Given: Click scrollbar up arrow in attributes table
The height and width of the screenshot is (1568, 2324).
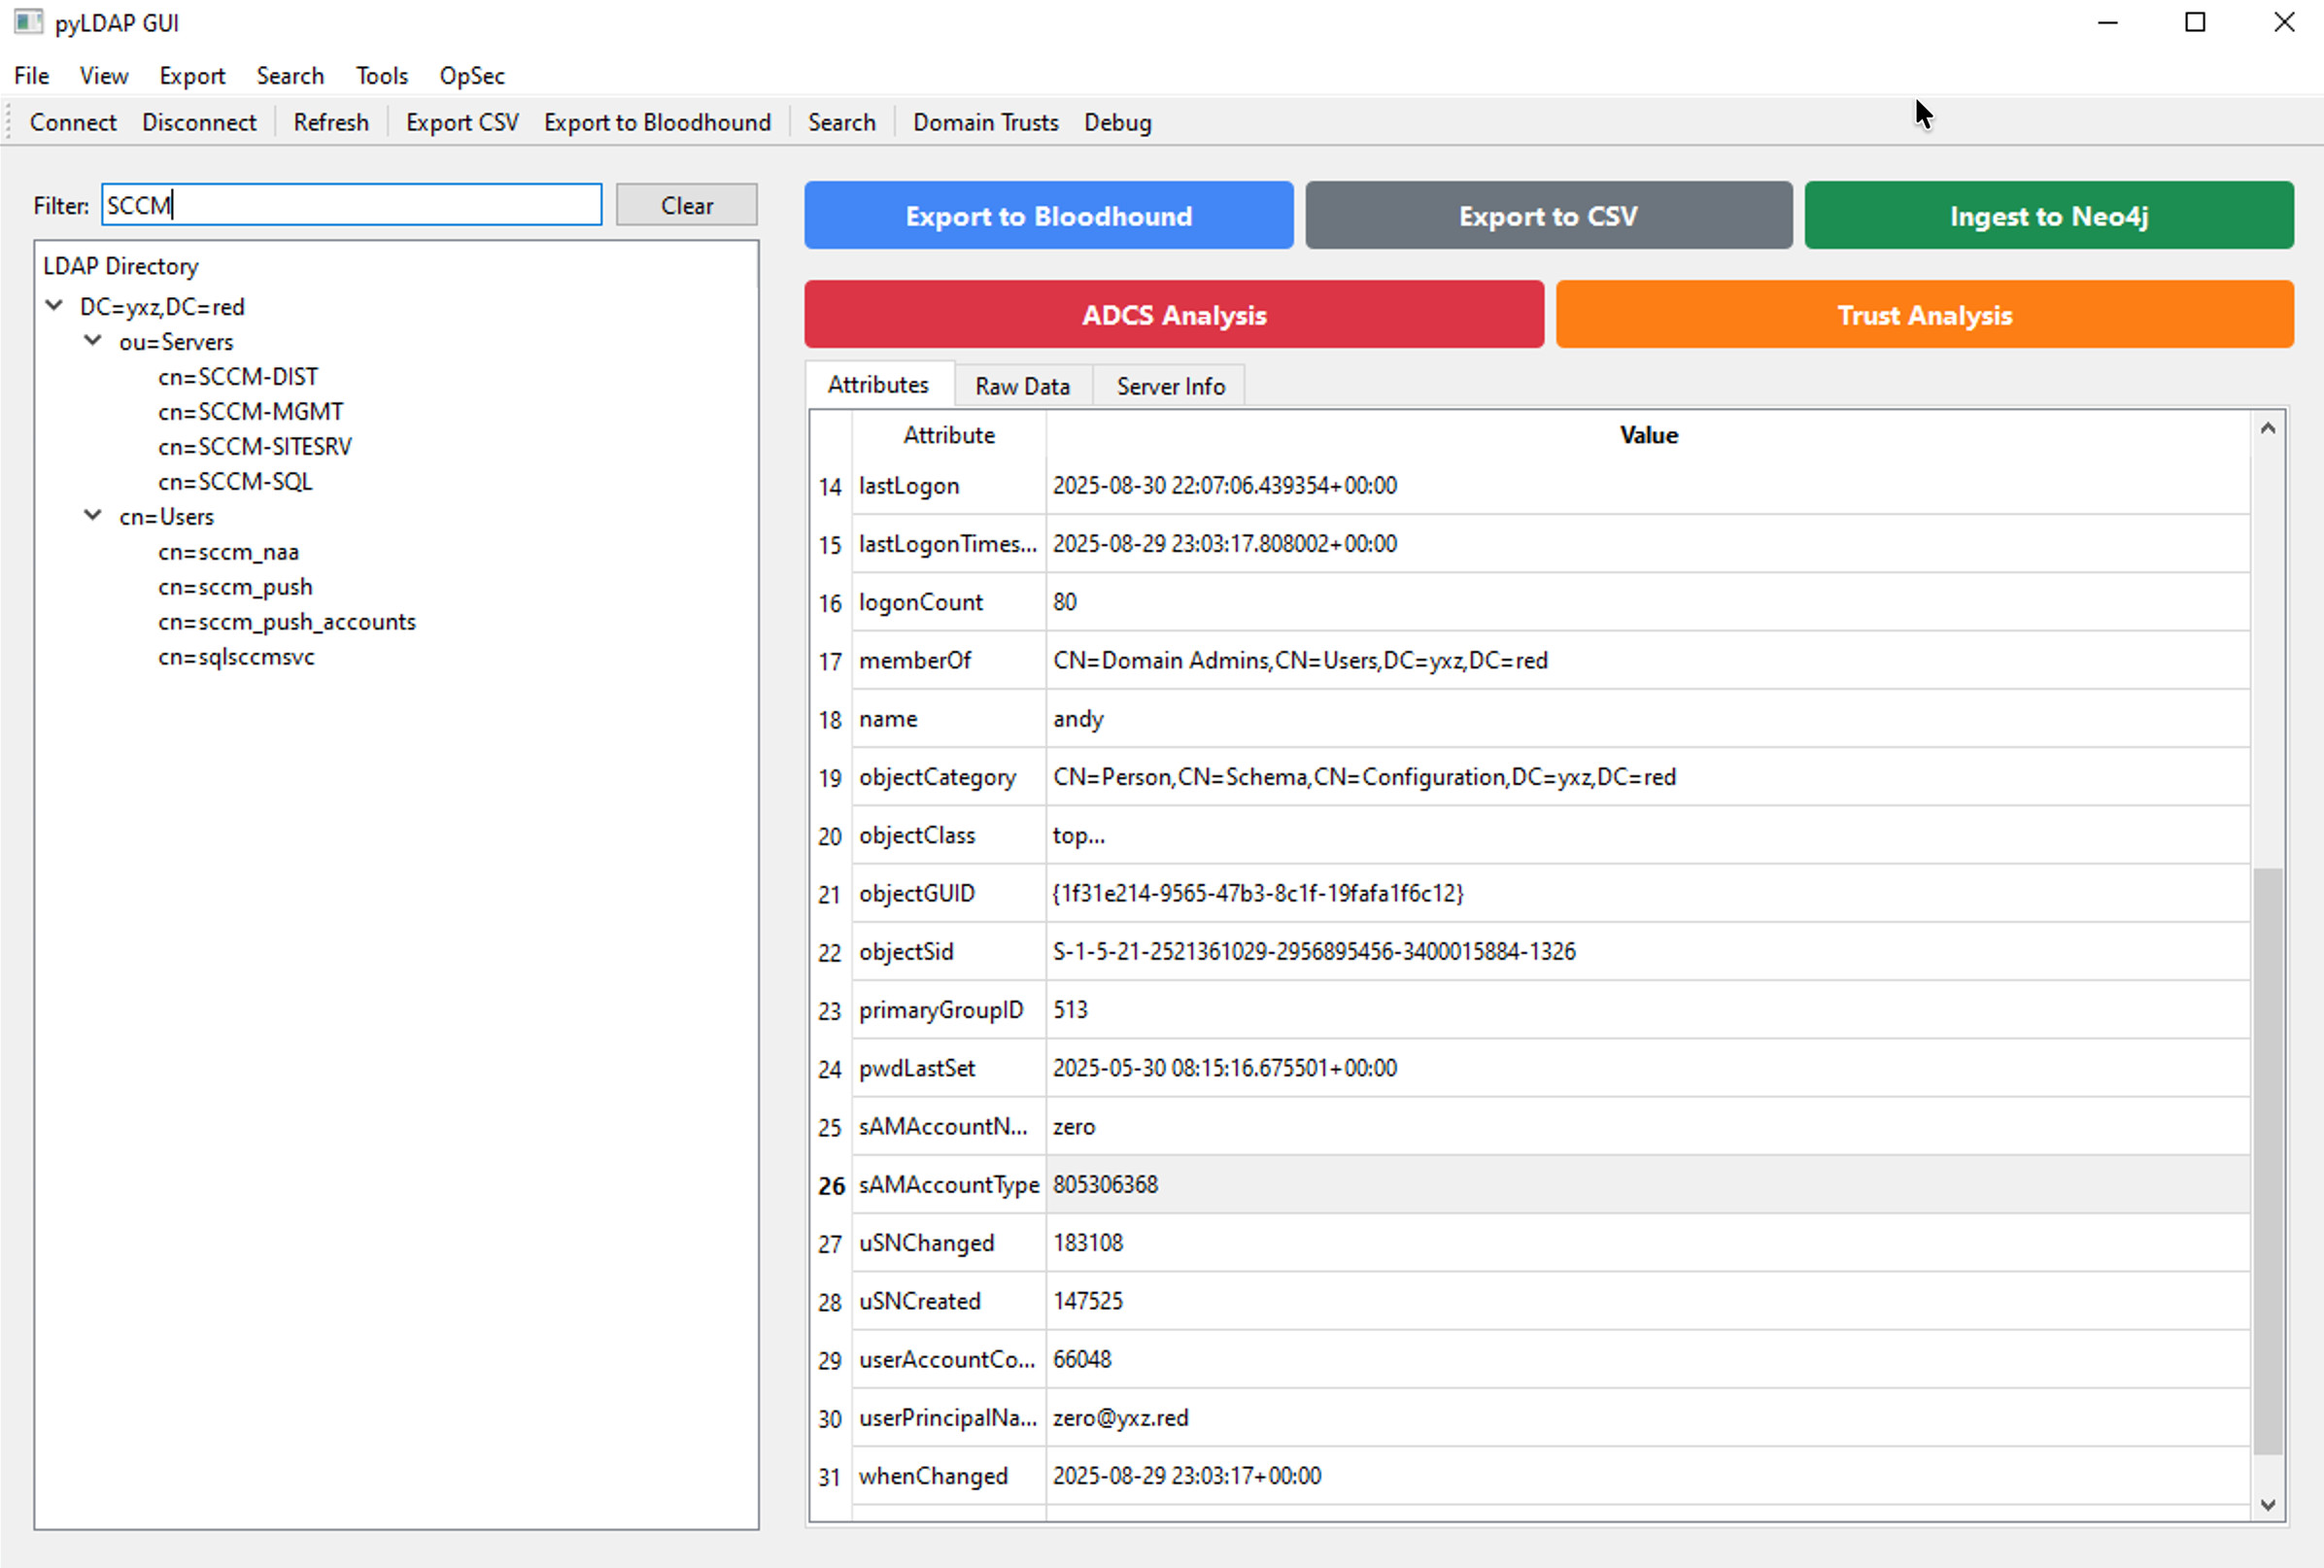Looking at the screenshot, I should (x=2268, y=429).
